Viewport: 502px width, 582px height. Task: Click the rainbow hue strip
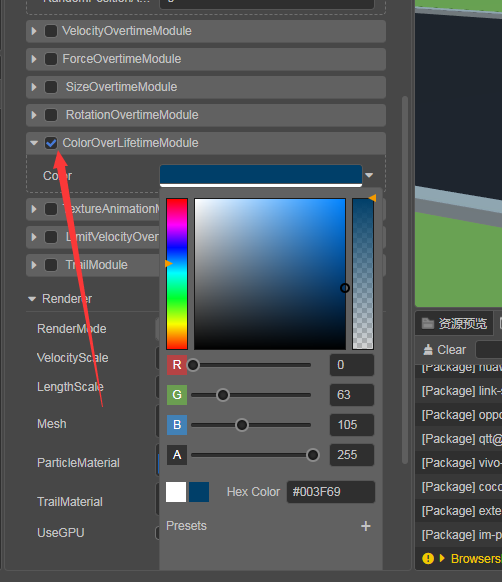tap(177, 274)
